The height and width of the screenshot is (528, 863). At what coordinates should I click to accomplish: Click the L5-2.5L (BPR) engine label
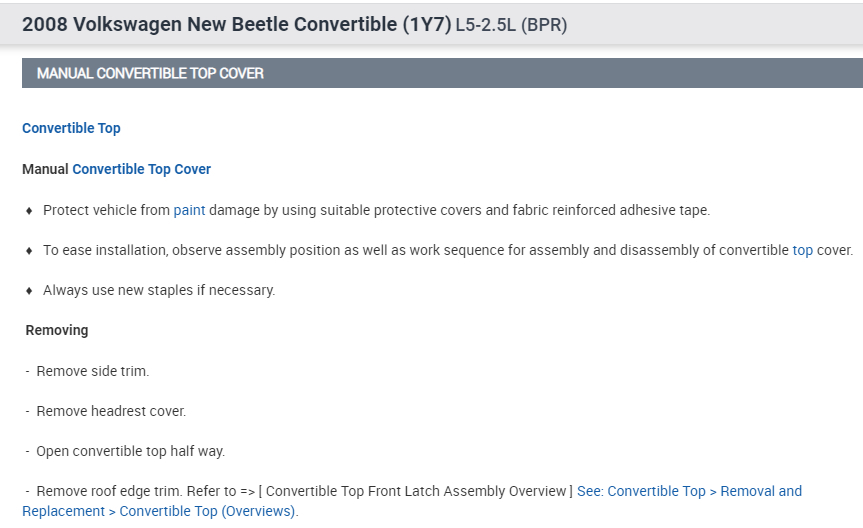[511, 25]
